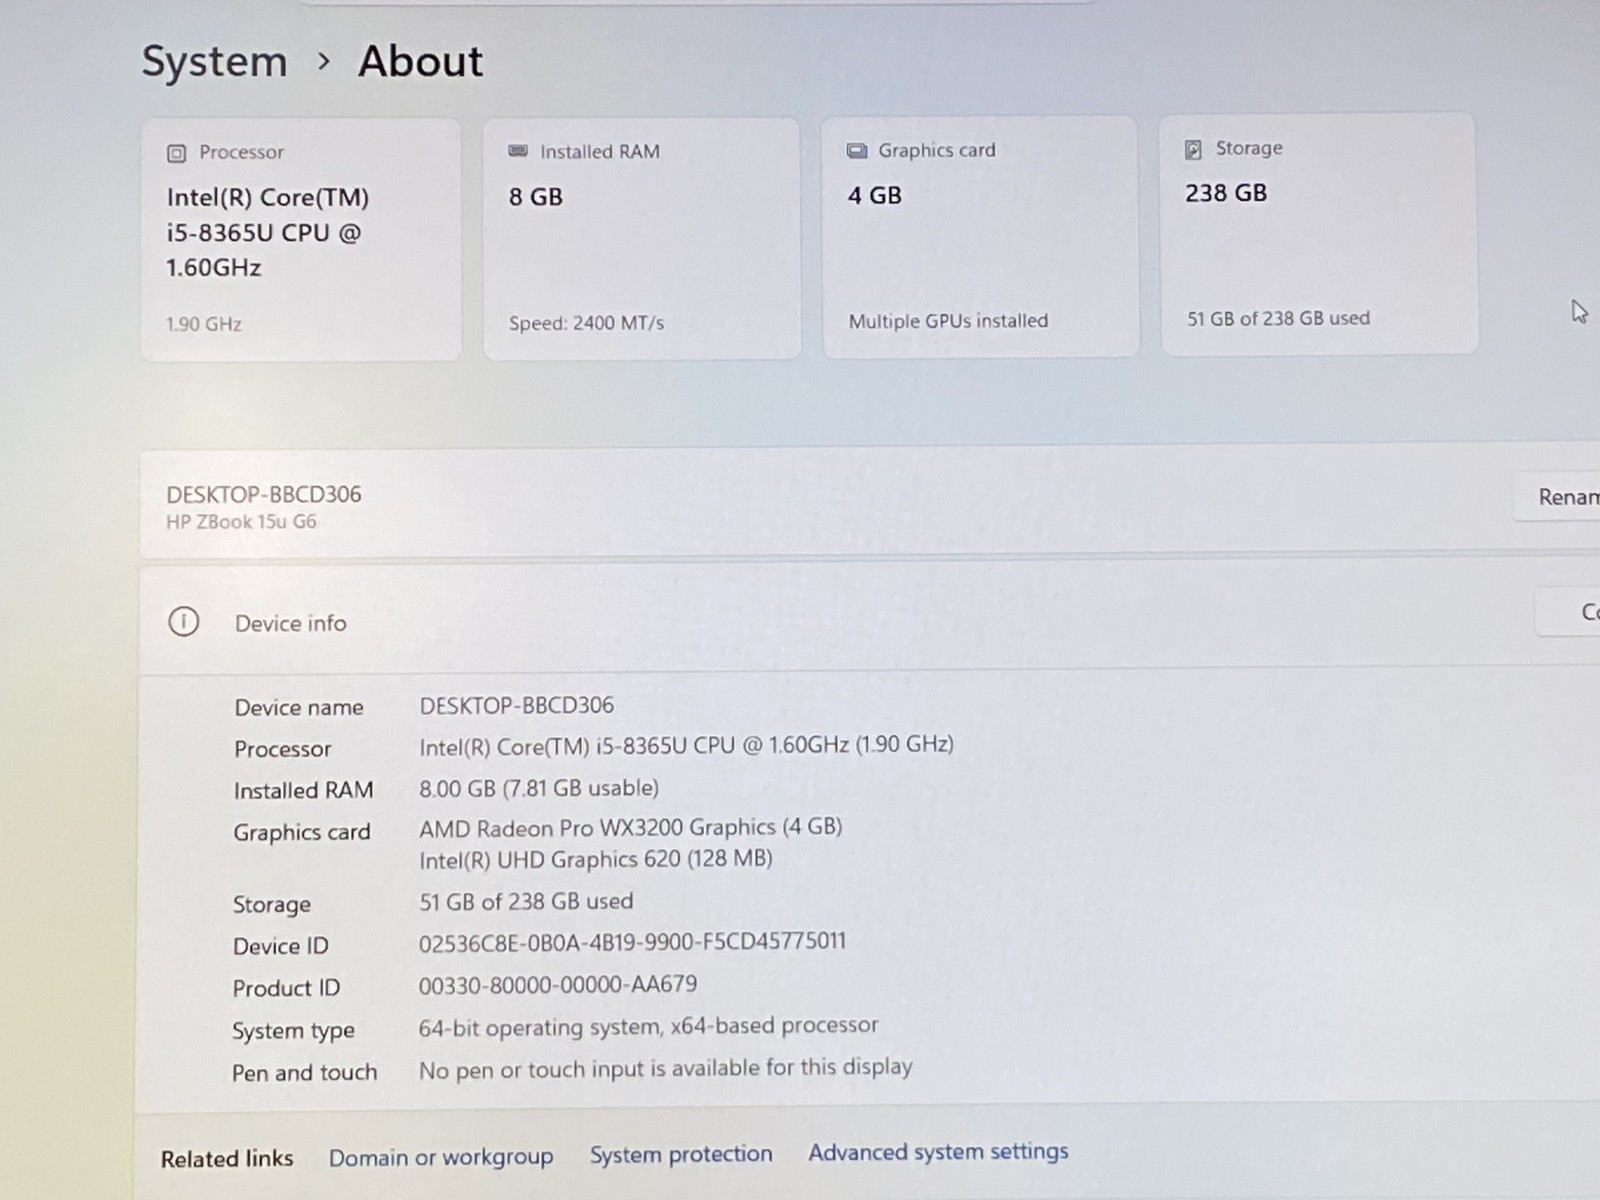Select AMD Radeon Pro WX3200 Graphics text

(631, 827)
